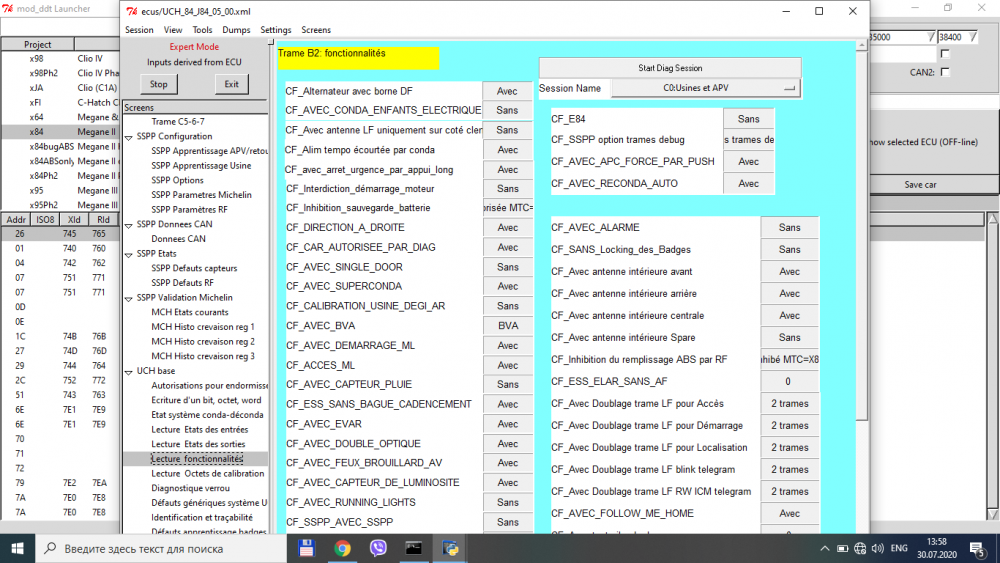
Task: Open the notification center
Action: [978, 548]
